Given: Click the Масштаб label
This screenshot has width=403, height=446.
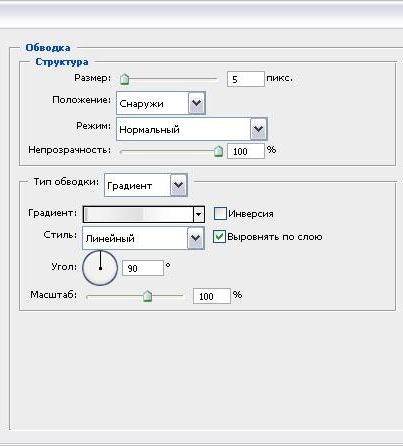Looking at the screenshot, I should pyautogui.click(x=54, y=295).
